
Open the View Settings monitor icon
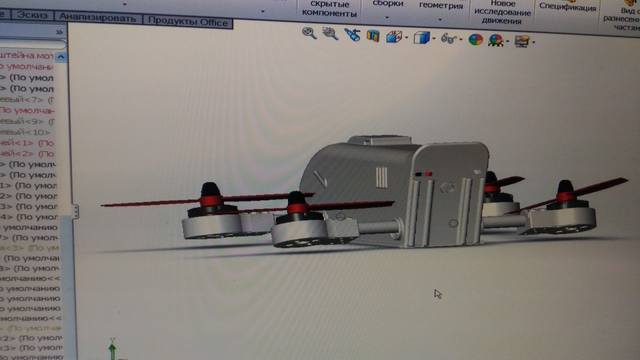522,41
